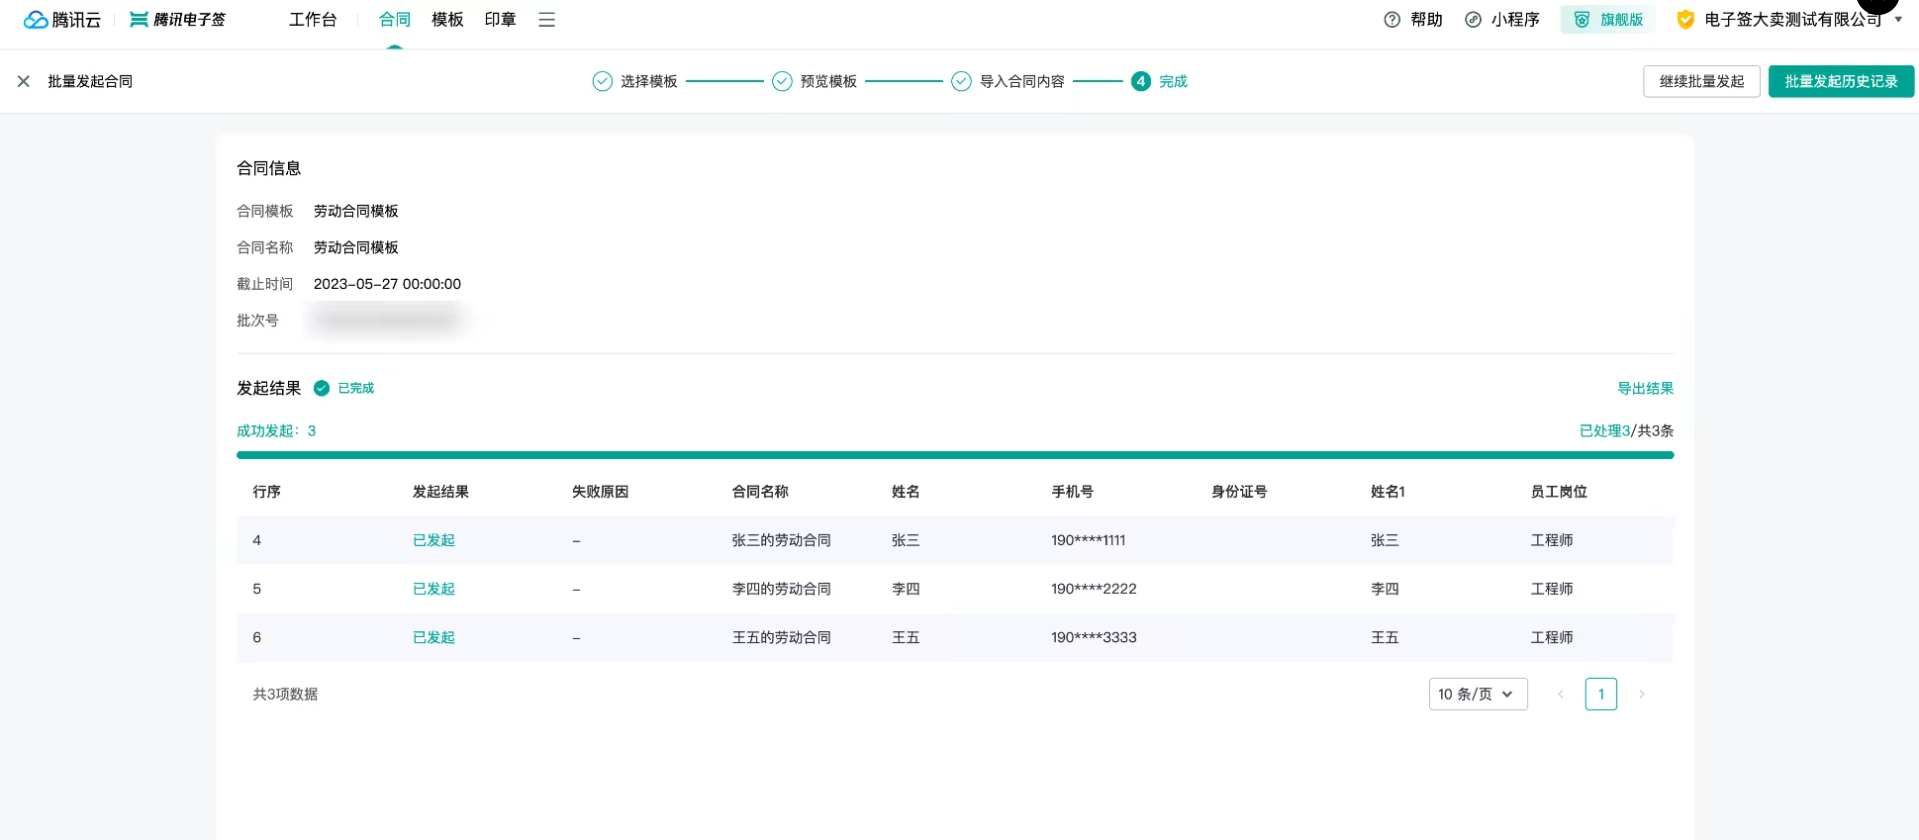
Task: Click the 导入合同内容 step label
Action: tap(1021, 81)
